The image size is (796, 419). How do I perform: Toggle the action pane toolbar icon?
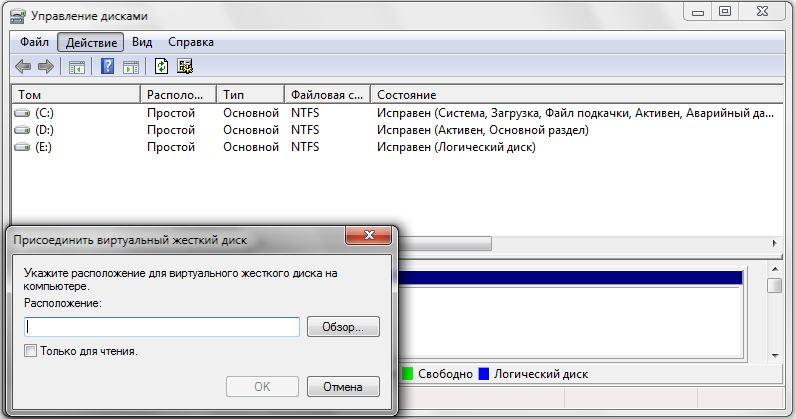(131, 67)
